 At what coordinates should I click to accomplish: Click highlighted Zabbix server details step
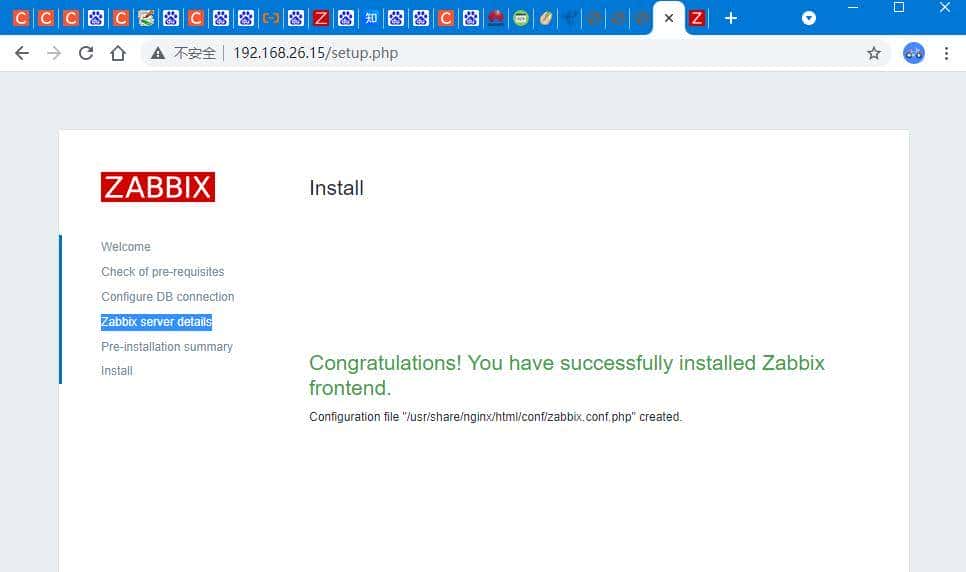pyautogui.click(x=156, y=322)
